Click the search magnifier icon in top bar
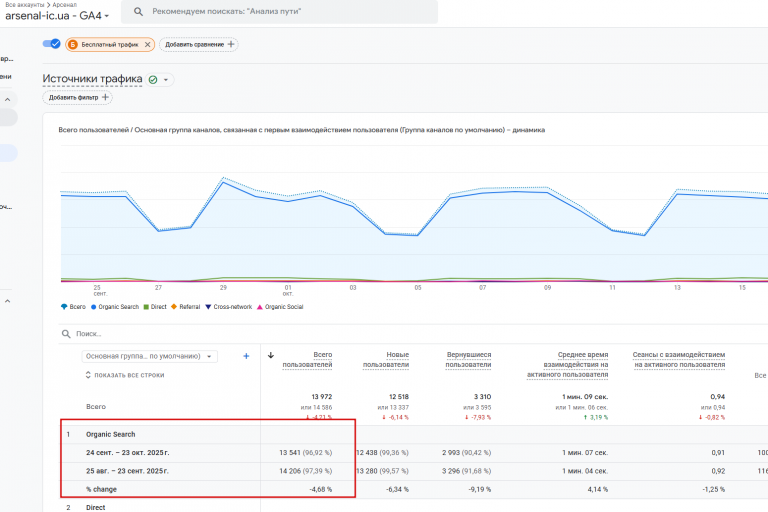 coord(139,11)
